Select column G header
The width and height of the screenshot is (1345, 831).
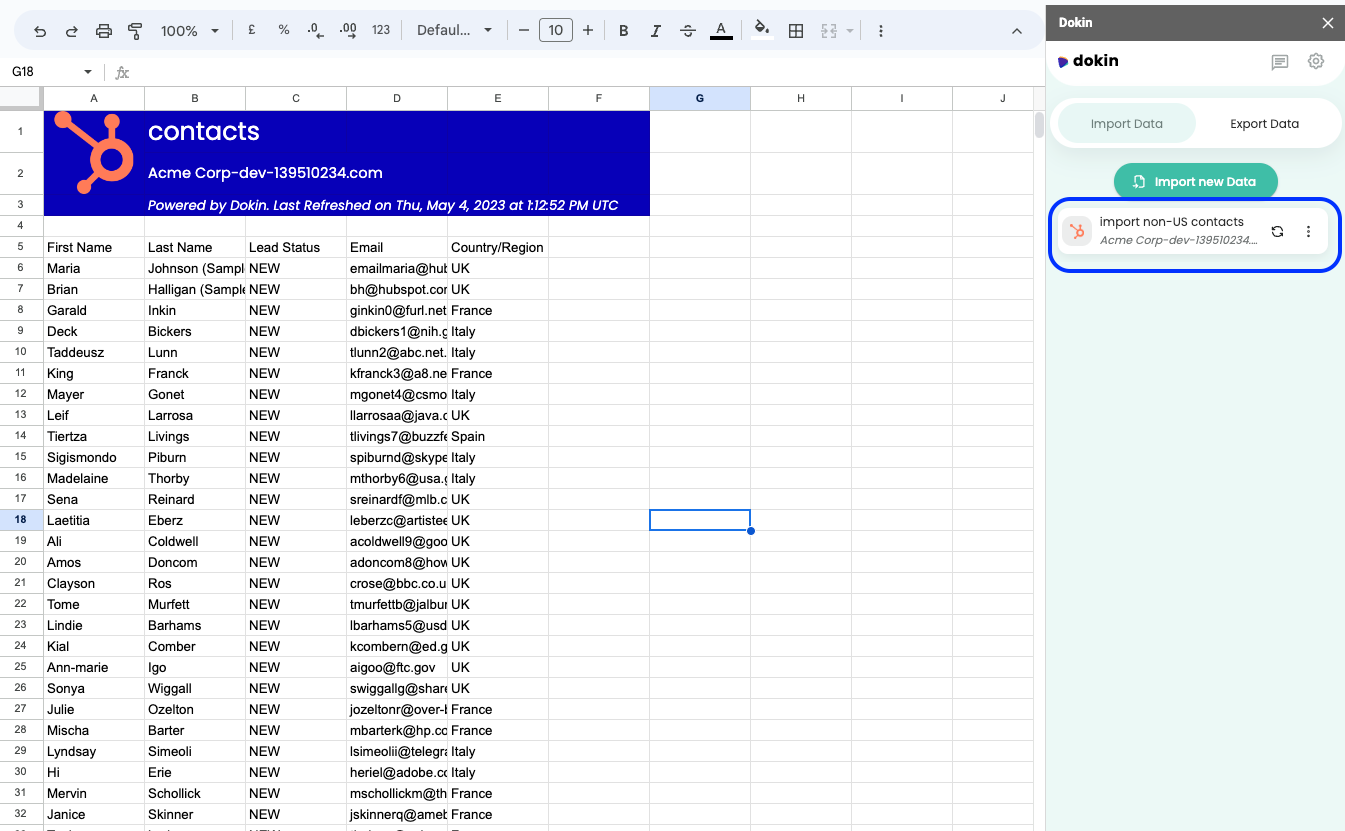(x=700, y=98)
